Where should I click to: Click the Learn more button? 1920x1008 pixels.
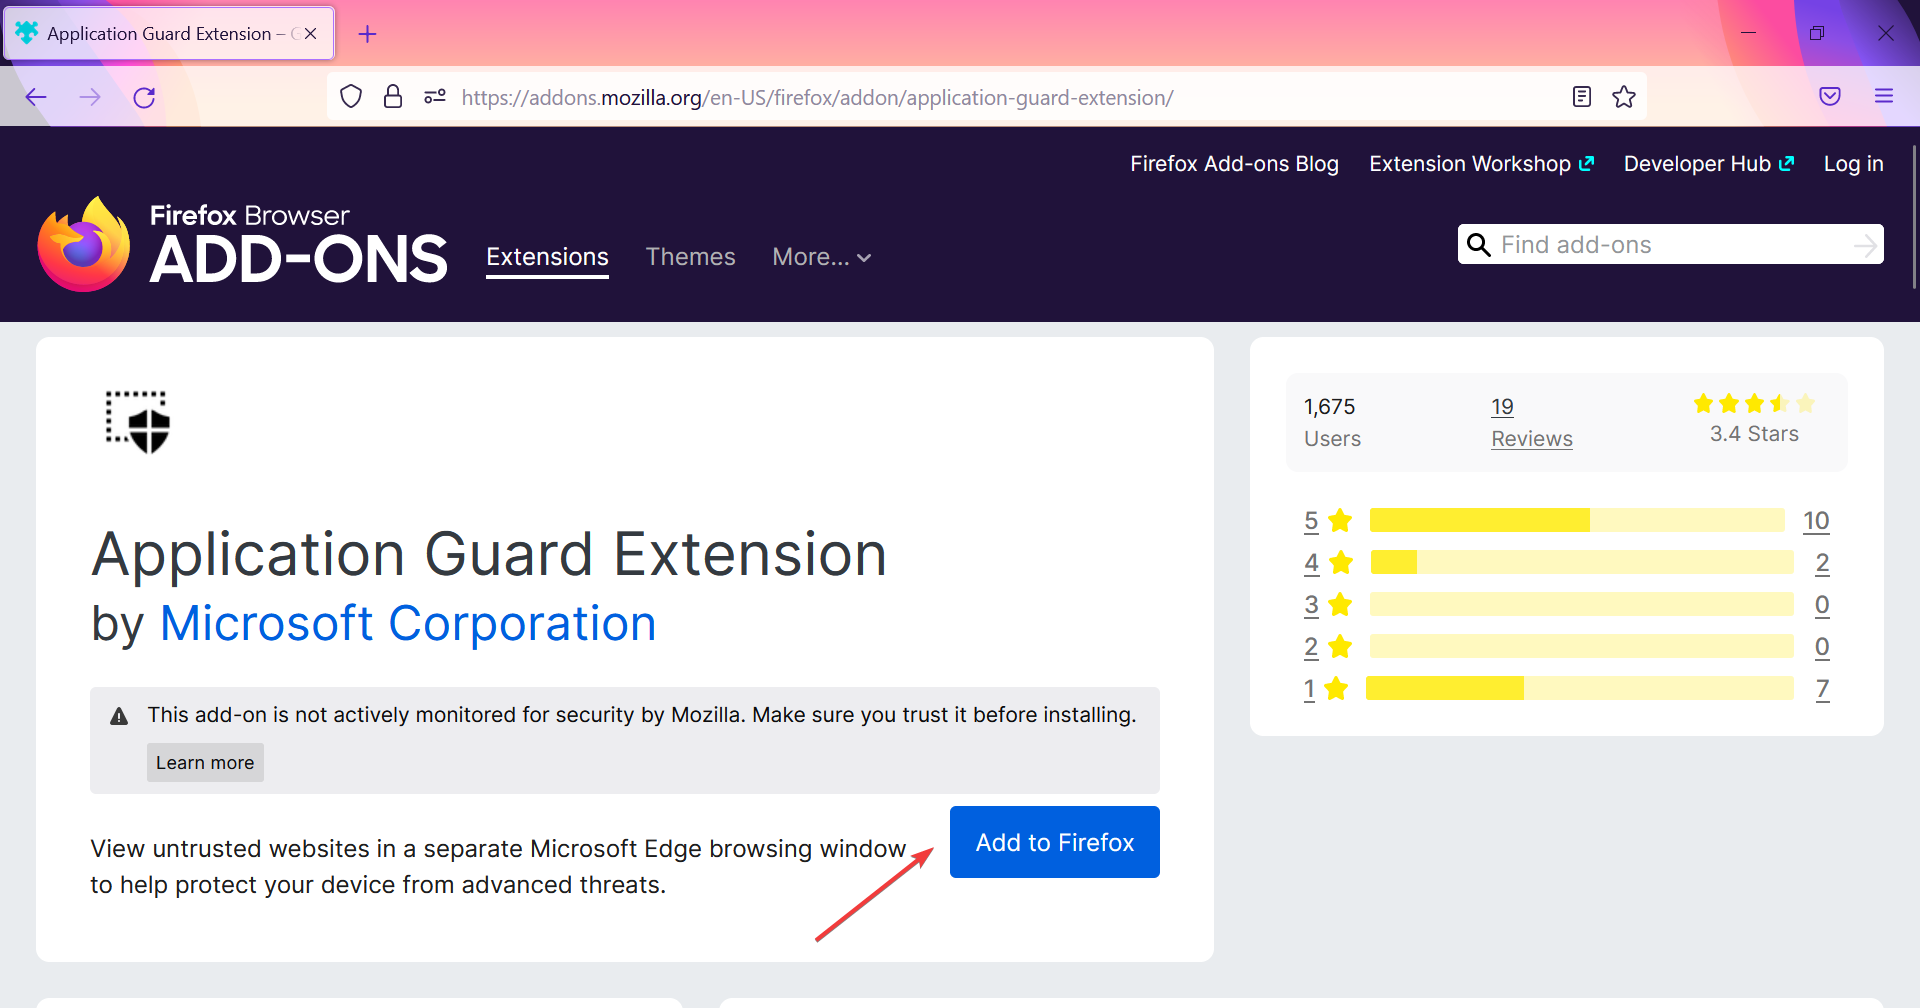205,762
